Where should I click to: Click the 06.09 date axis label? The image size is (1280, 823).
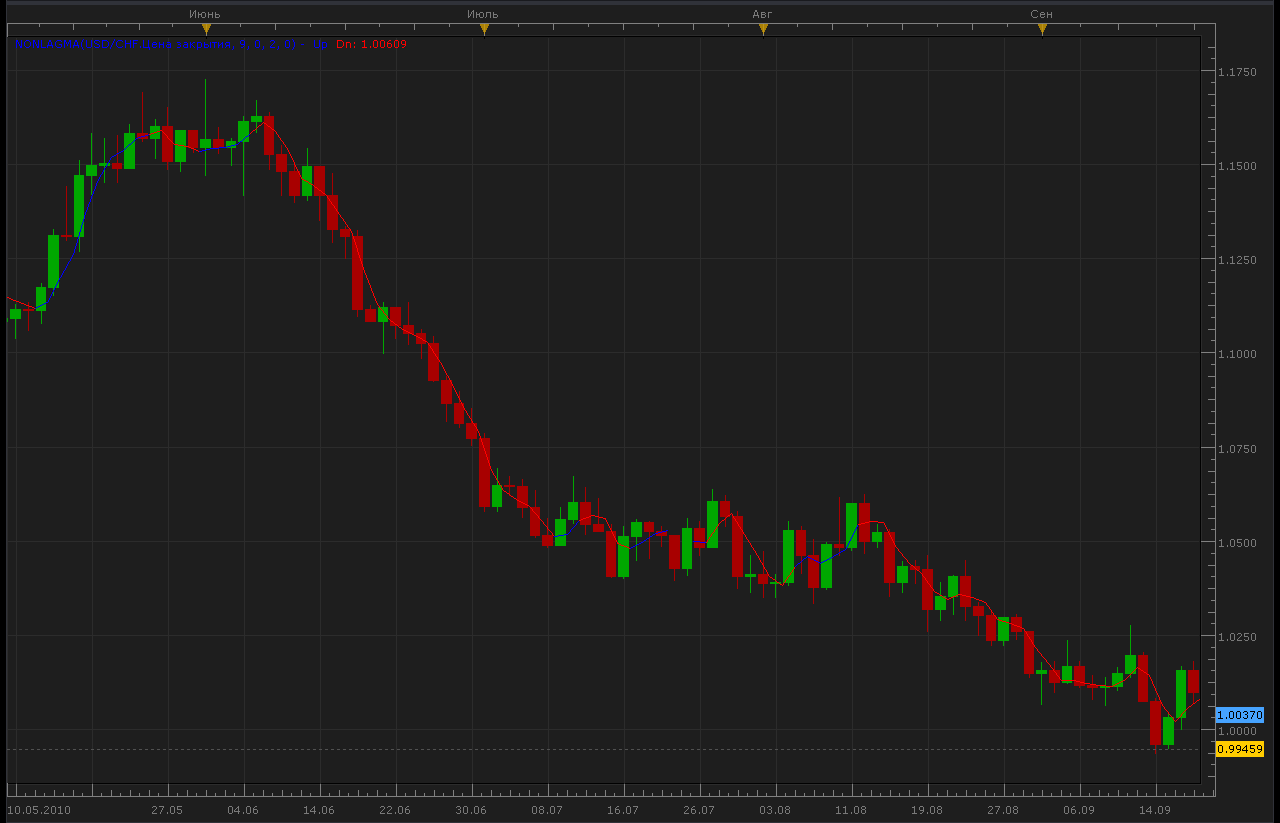(1079, 810)
